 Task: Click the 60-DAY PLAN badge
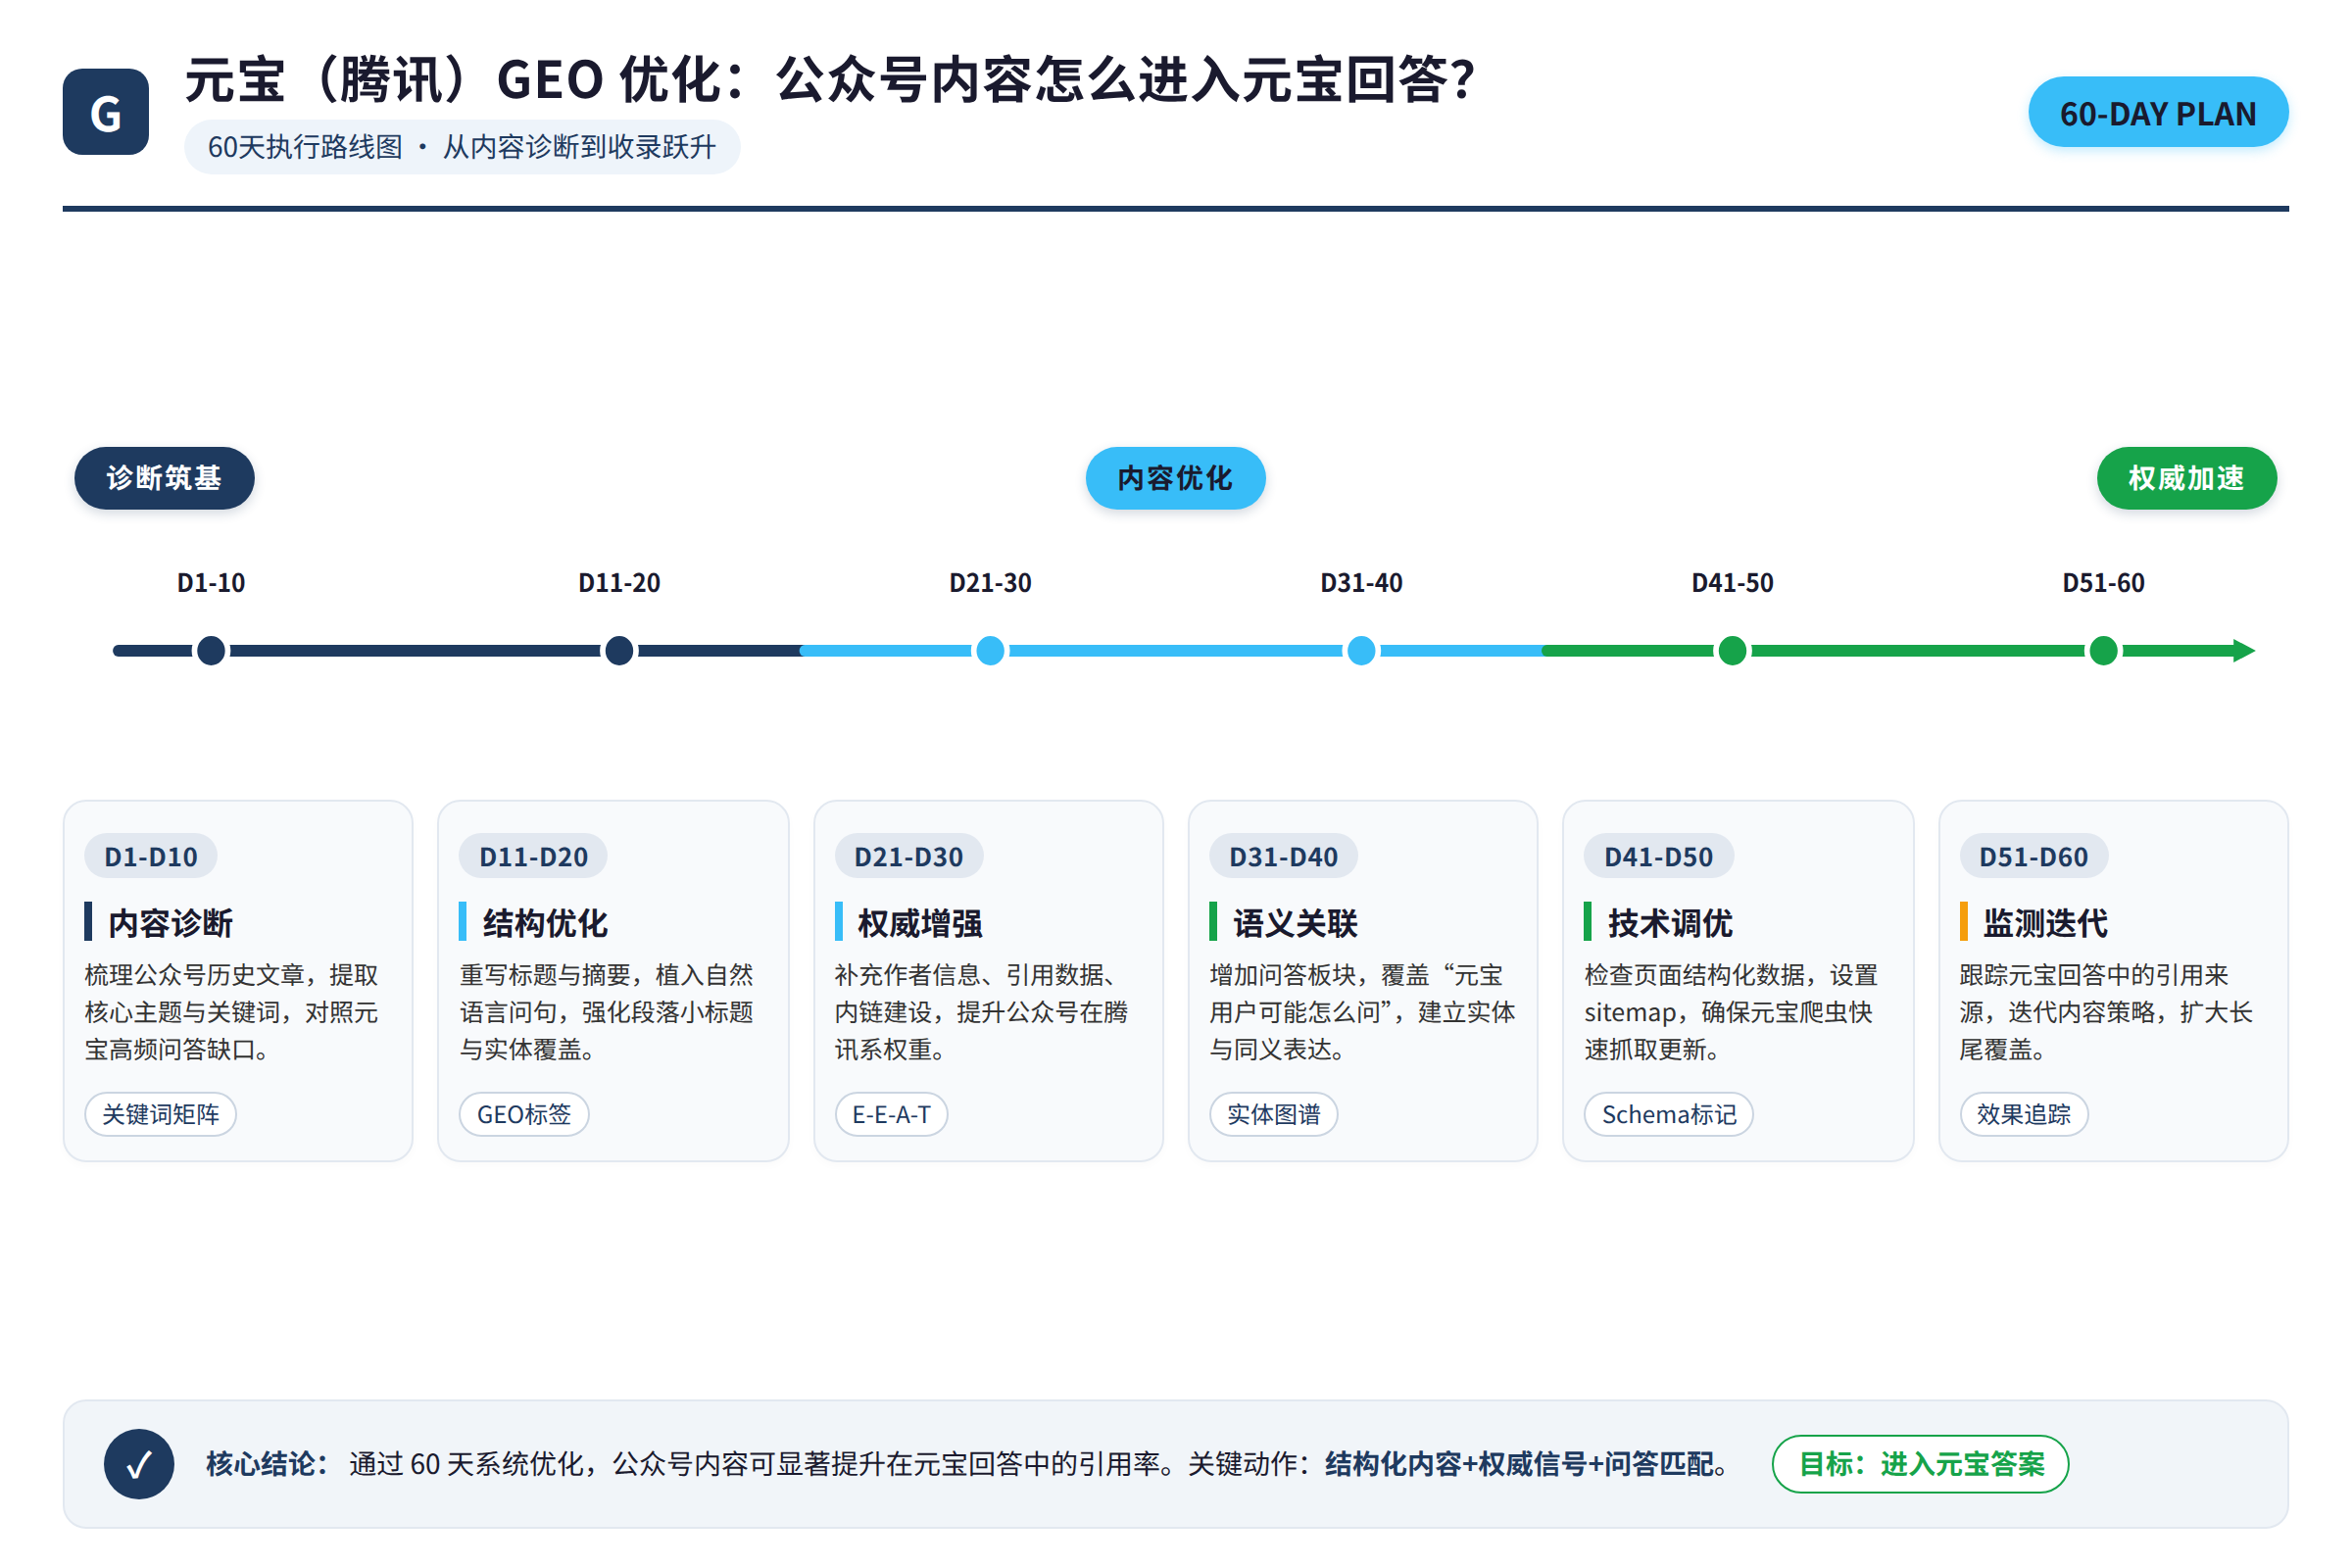(2158, 112)
